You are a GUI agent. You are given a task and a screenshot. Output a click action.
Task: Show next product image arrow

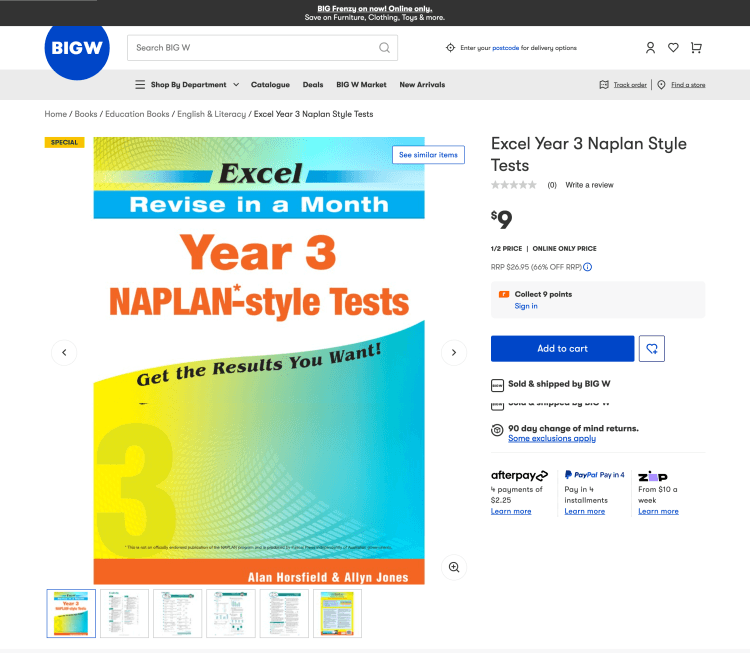pos(453,353)
